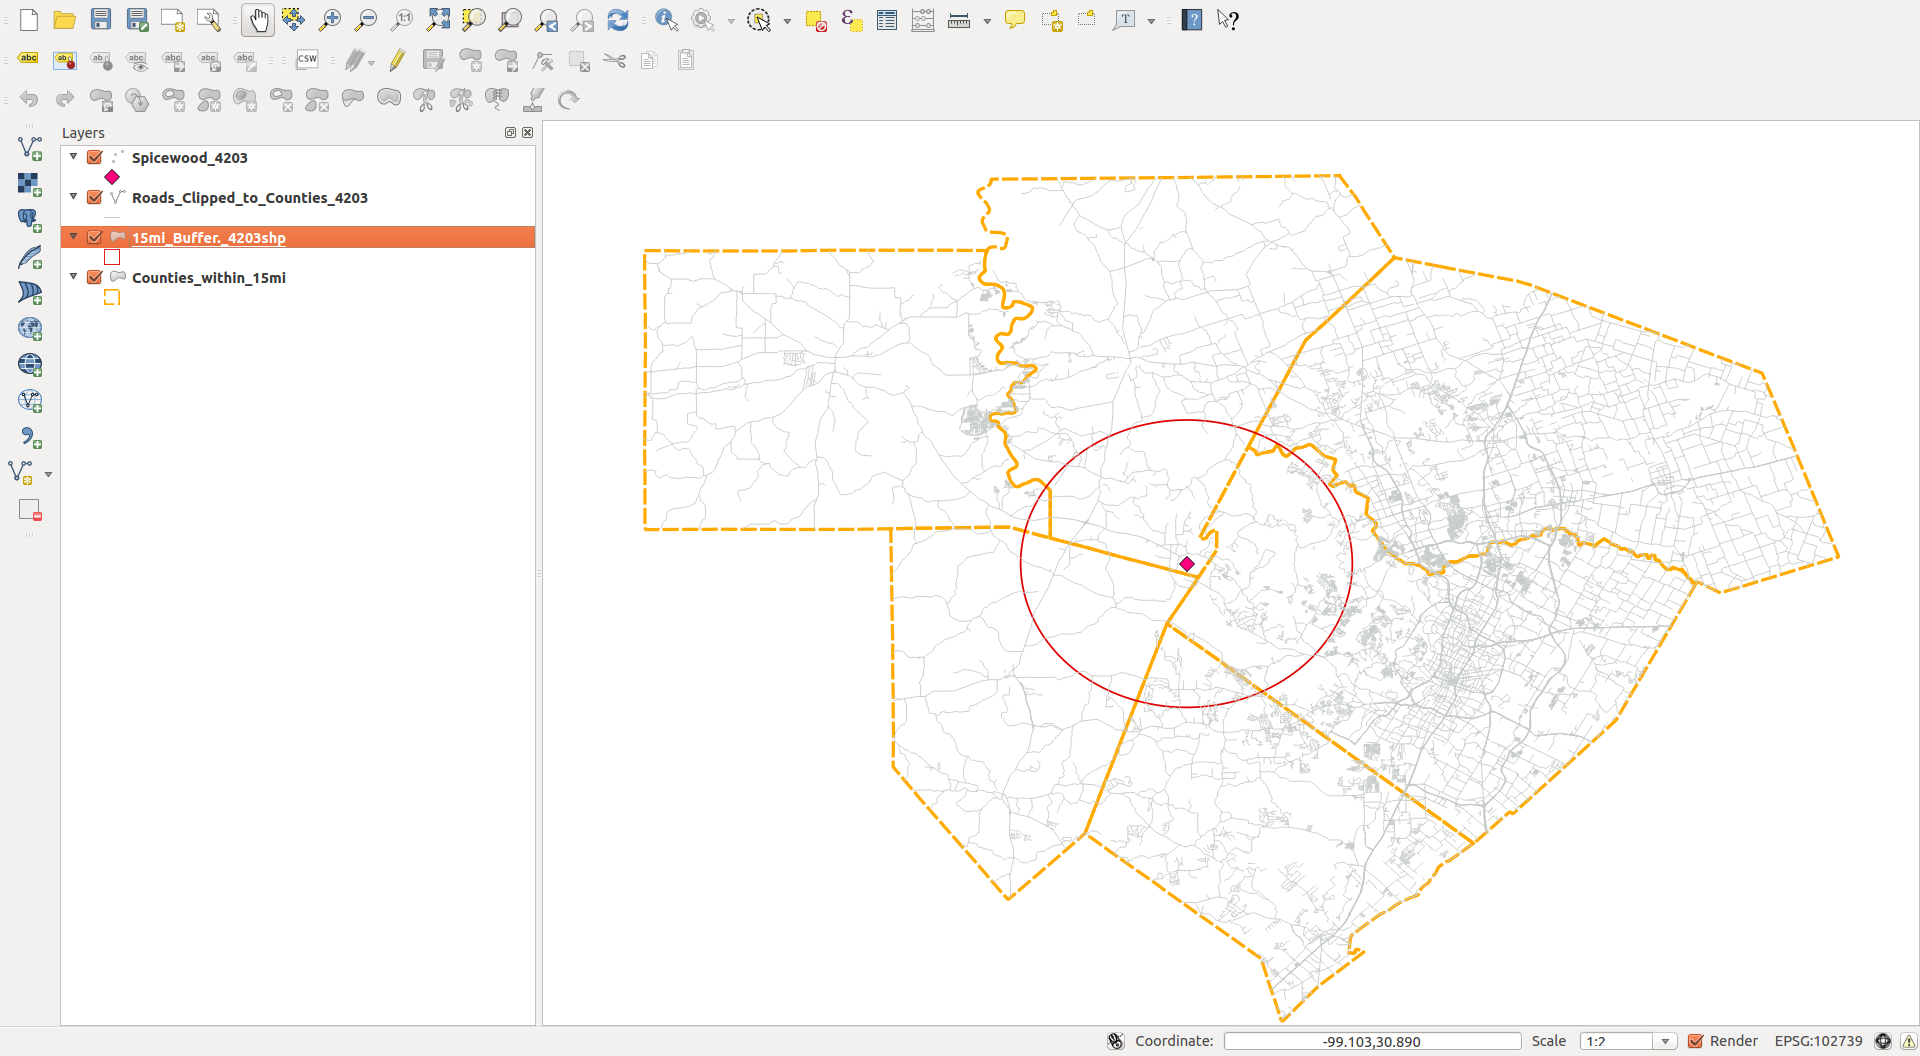Image resolution: width=1920 pixels, height=1056 pixels.
Task: Deselect features from all layers
Action: (816, 20)
